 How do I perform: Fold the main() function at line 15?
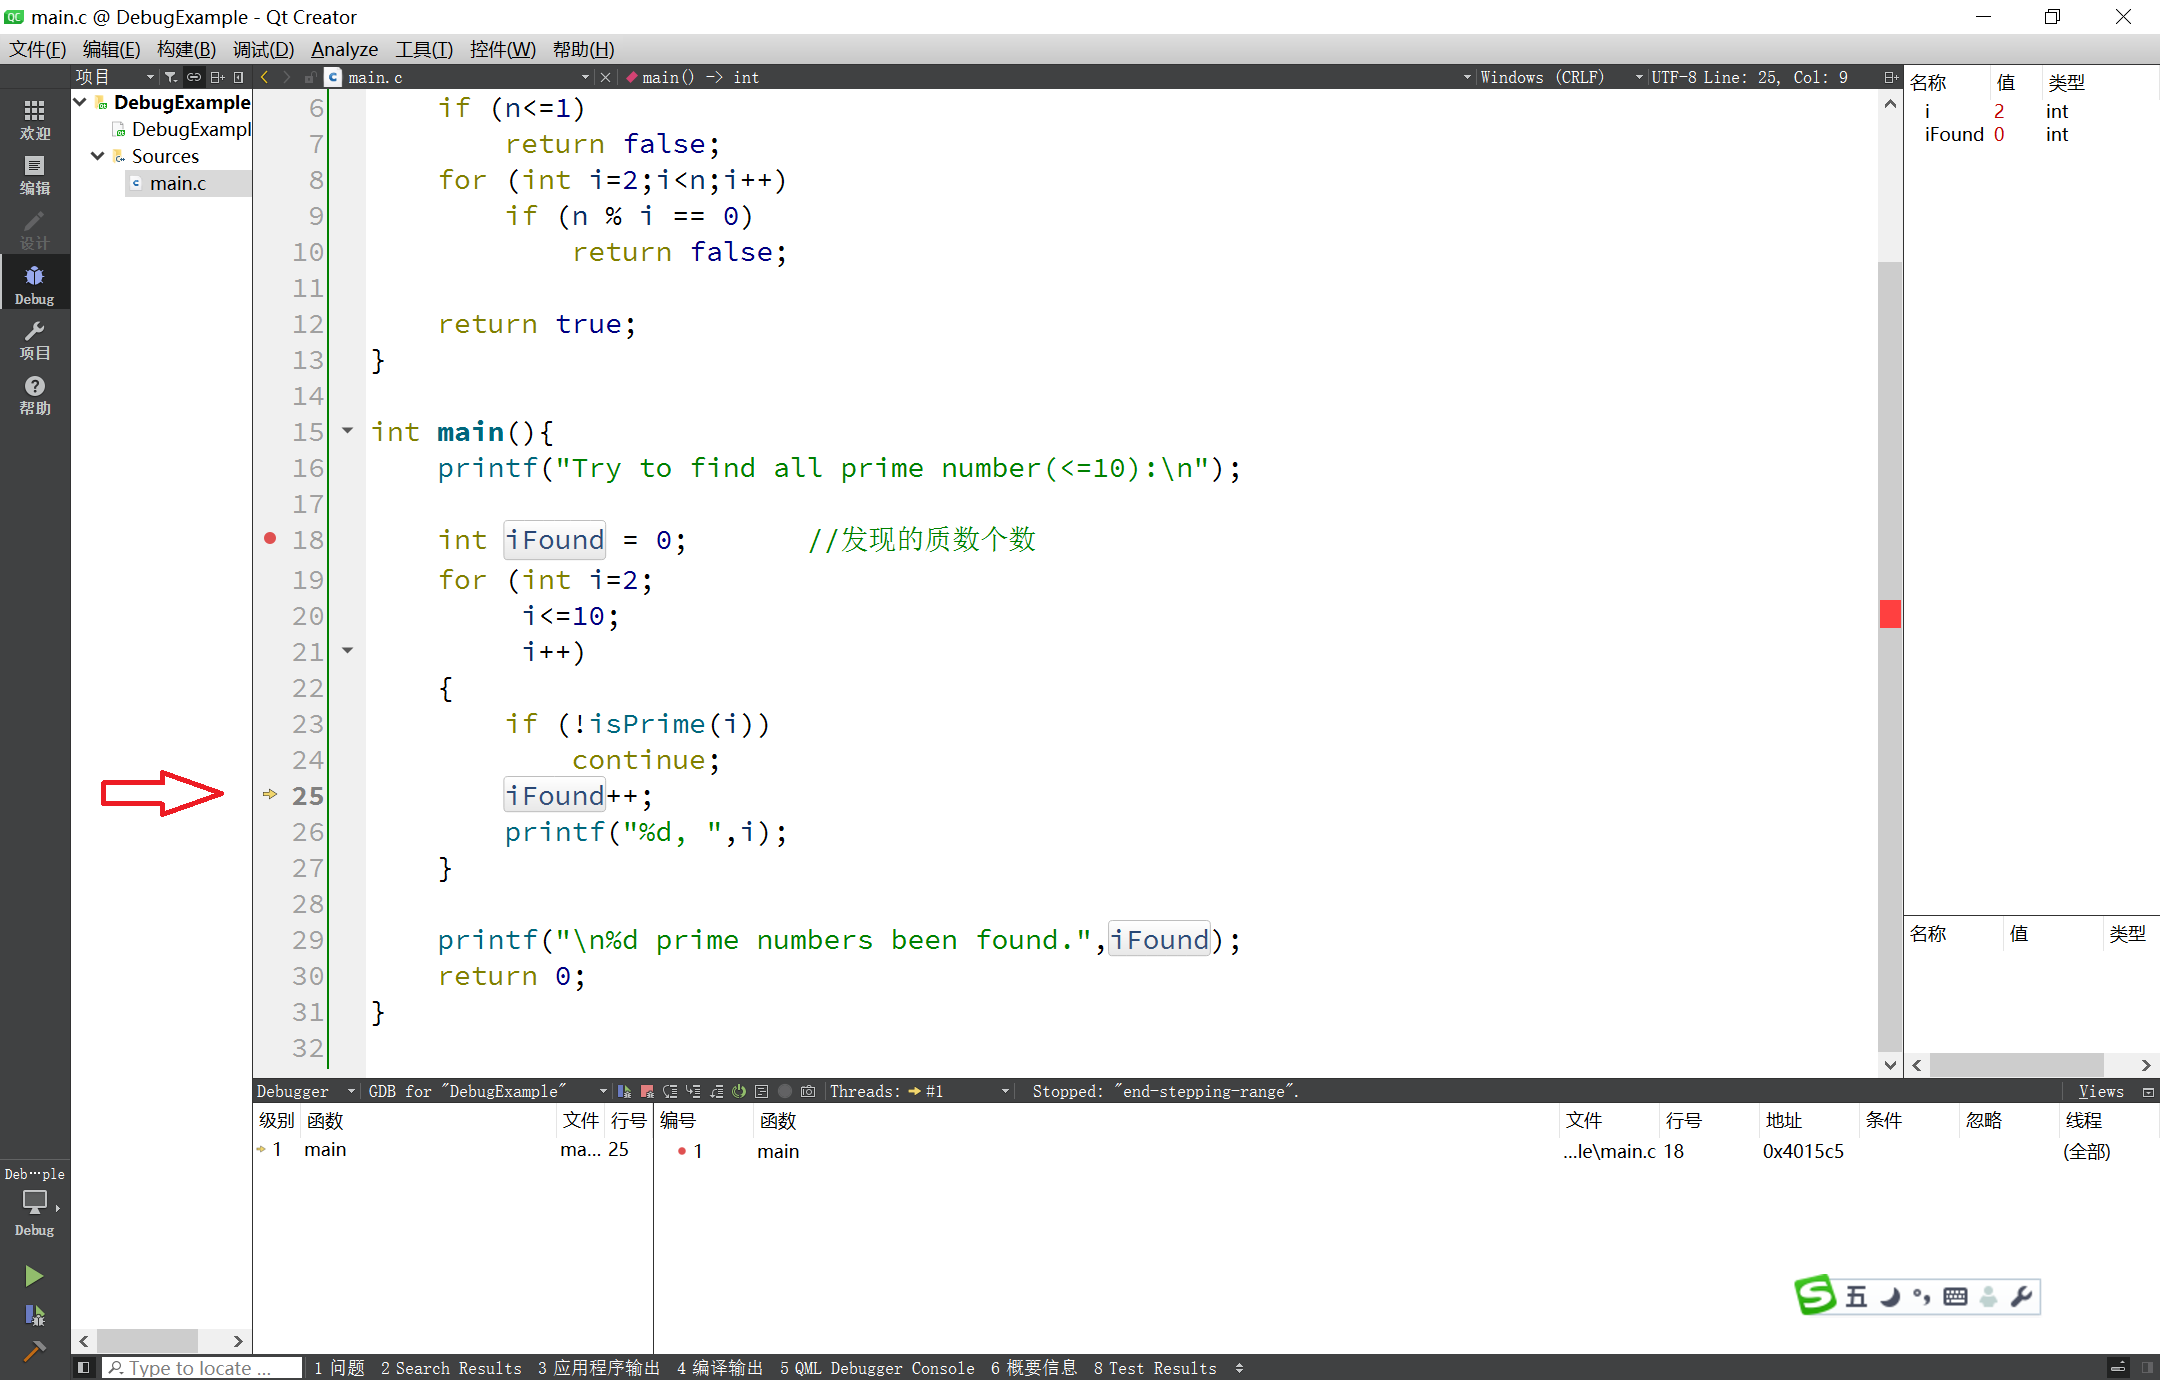pos(348,431)
